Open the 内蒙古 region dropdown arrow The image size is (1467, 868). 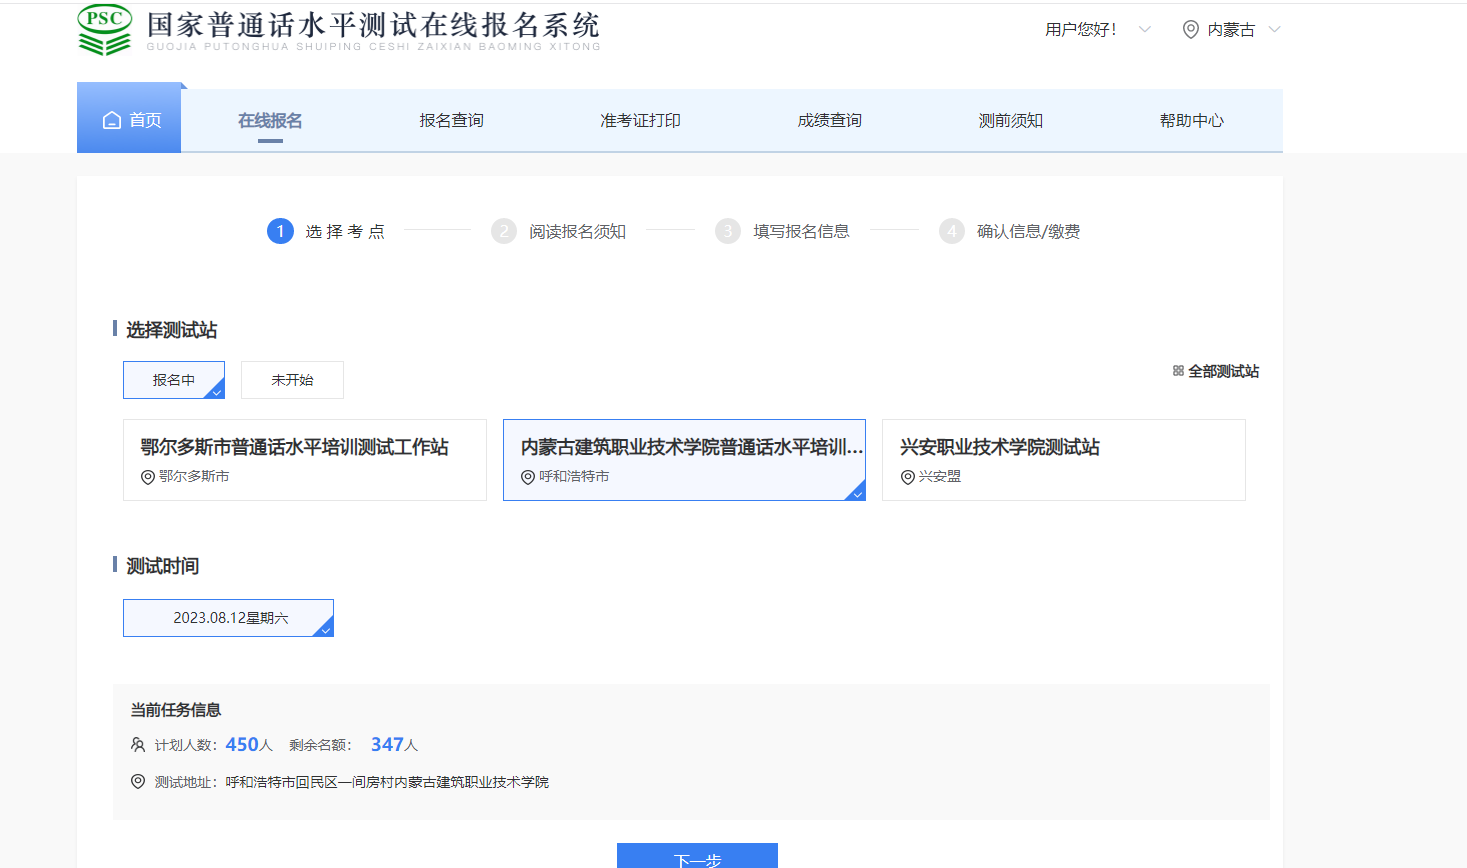(1274, 30)
